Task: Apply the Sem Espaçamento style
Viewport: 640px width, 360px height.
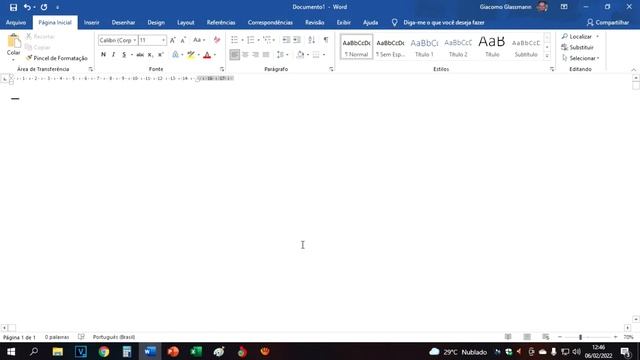Action: (x=390, y=47)
